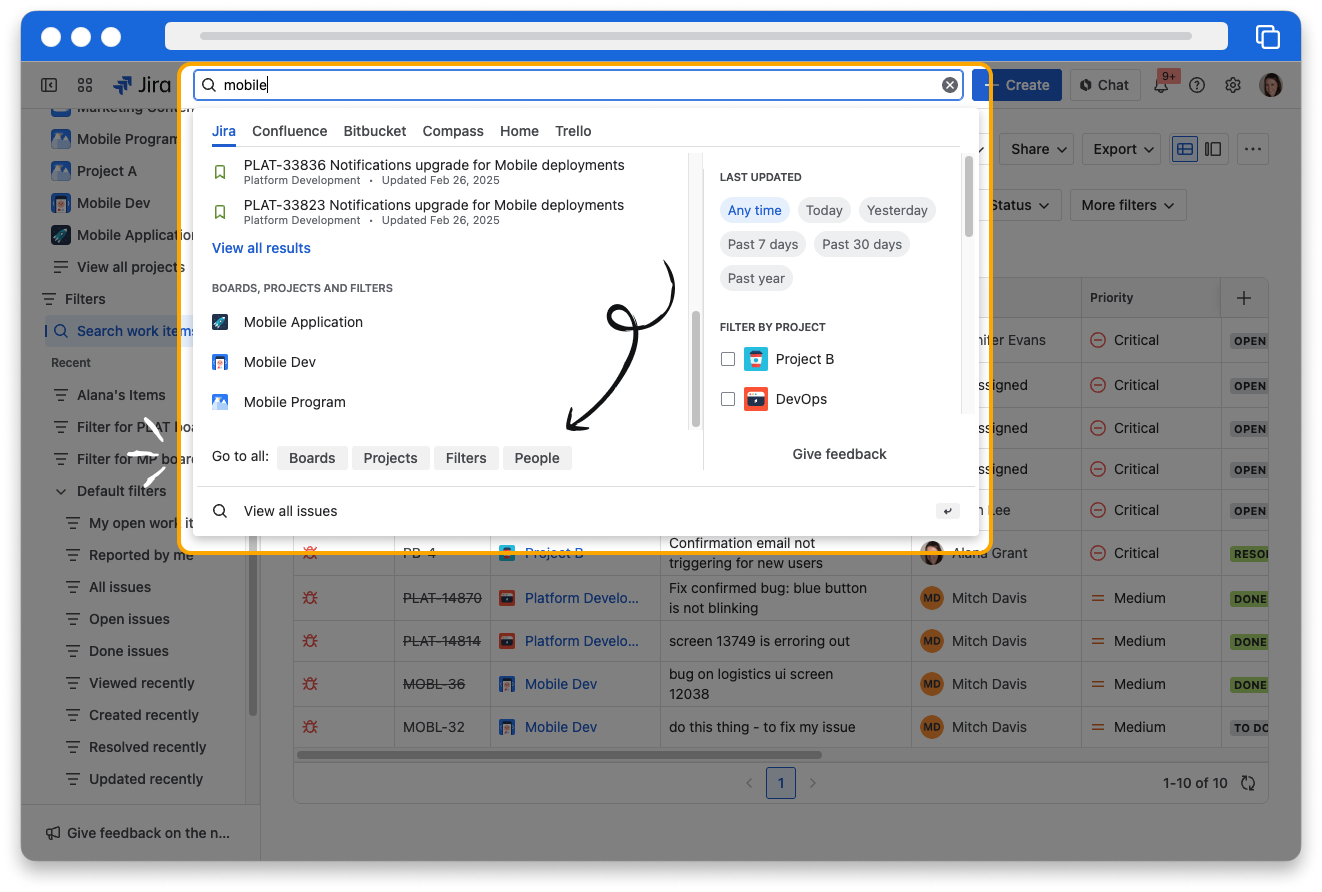1322x892 pixels.
Task: Click the Create button
Action: 1017,85
